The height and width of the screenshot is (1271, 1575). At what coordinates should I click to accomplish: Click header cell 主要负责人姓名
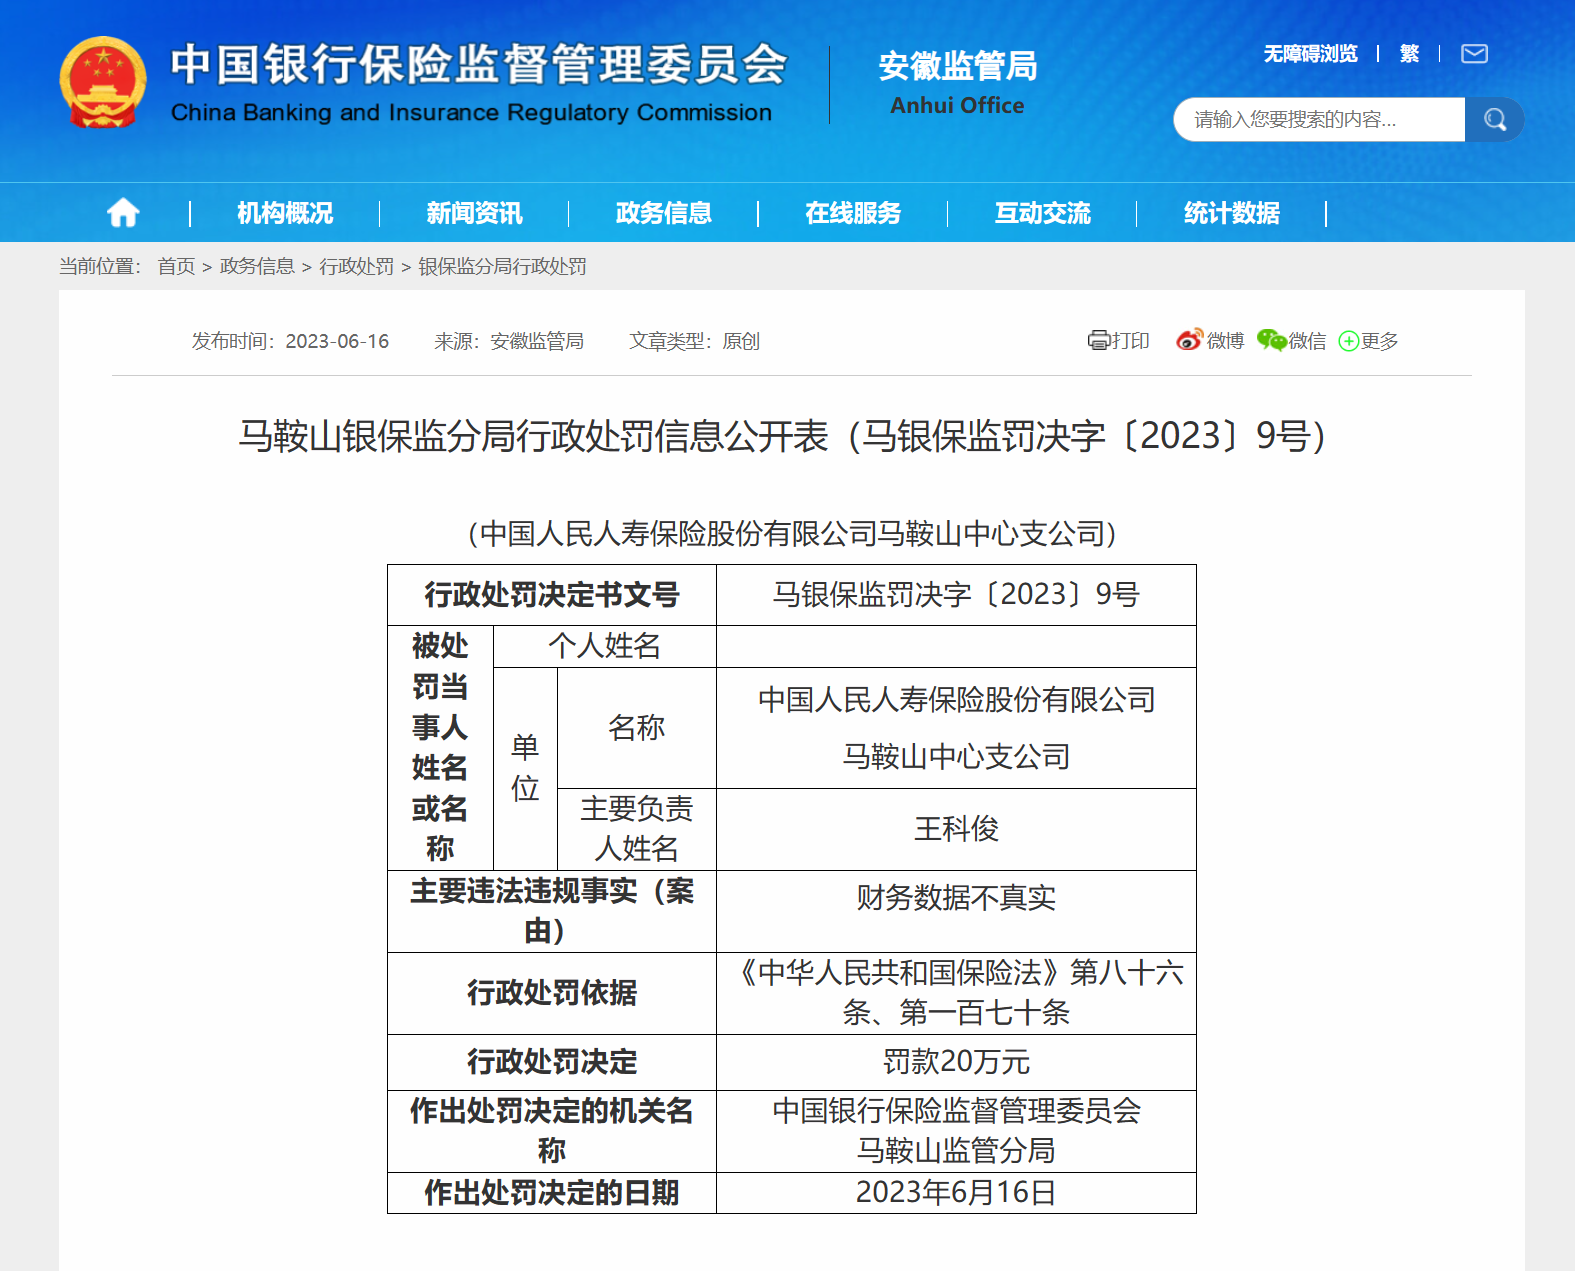pyautogui.click(x=637, y=829)
